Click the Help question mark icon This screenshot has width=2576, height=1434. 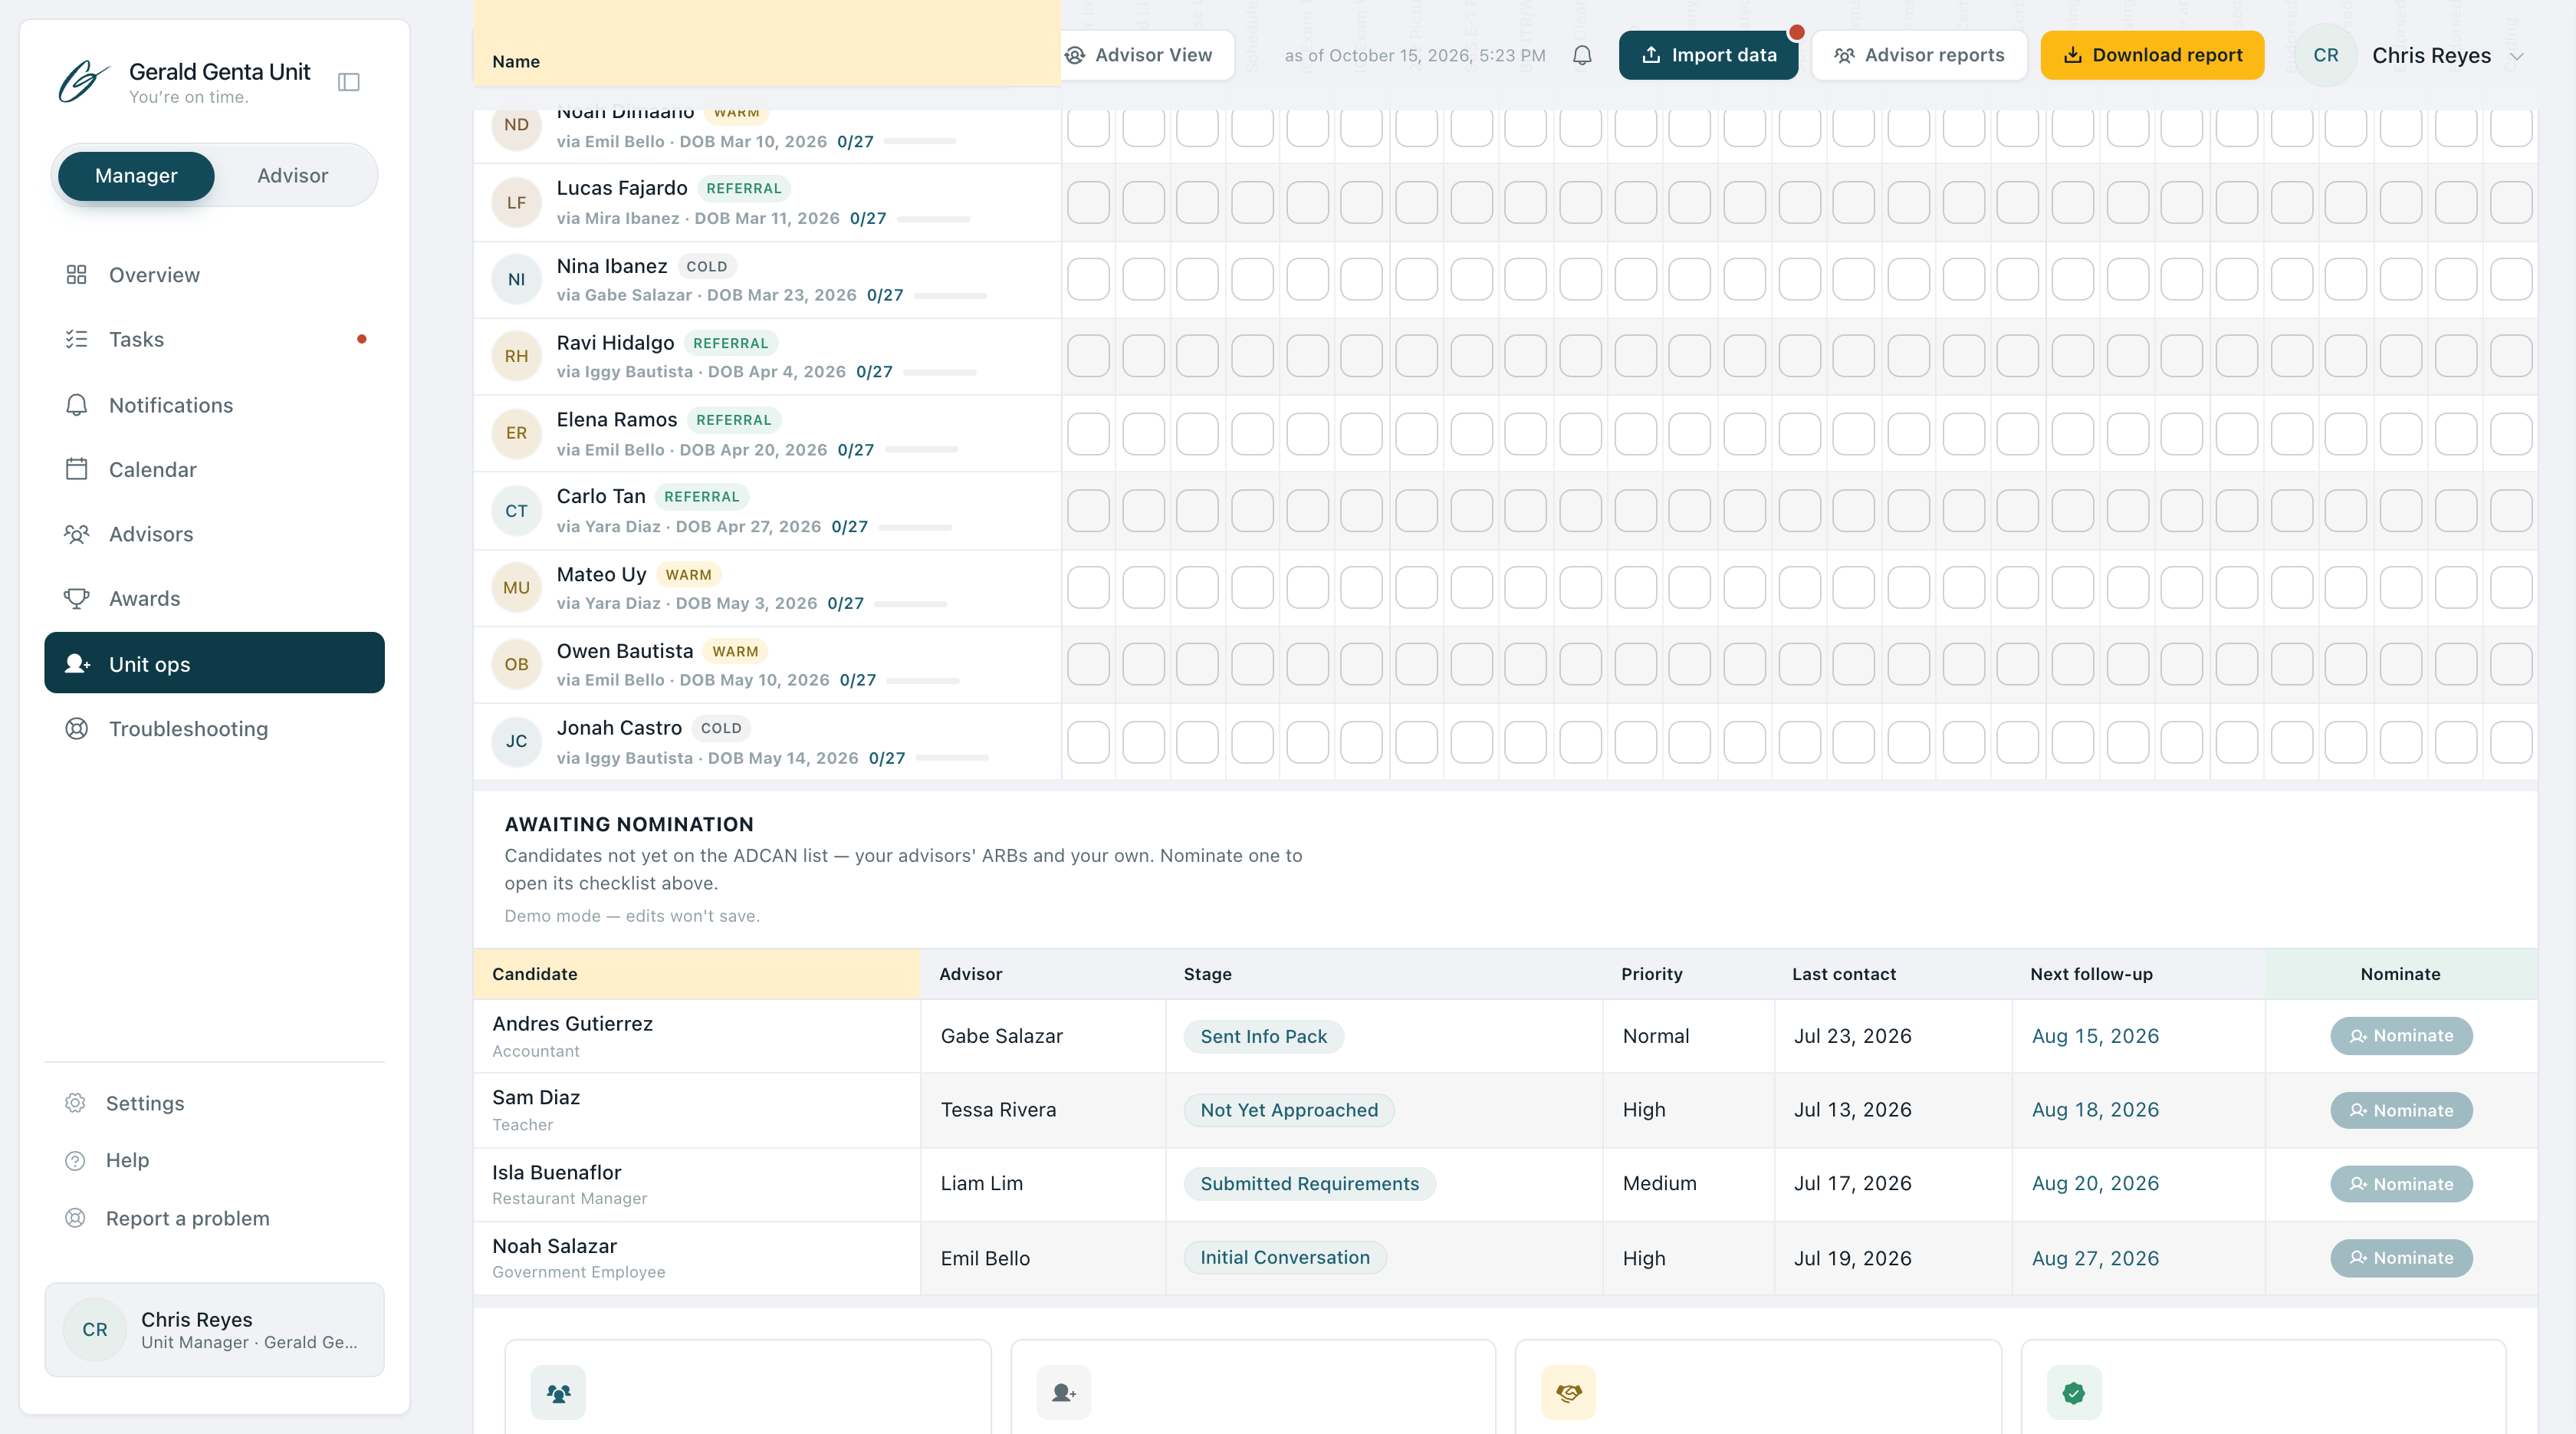[75, 1161]
